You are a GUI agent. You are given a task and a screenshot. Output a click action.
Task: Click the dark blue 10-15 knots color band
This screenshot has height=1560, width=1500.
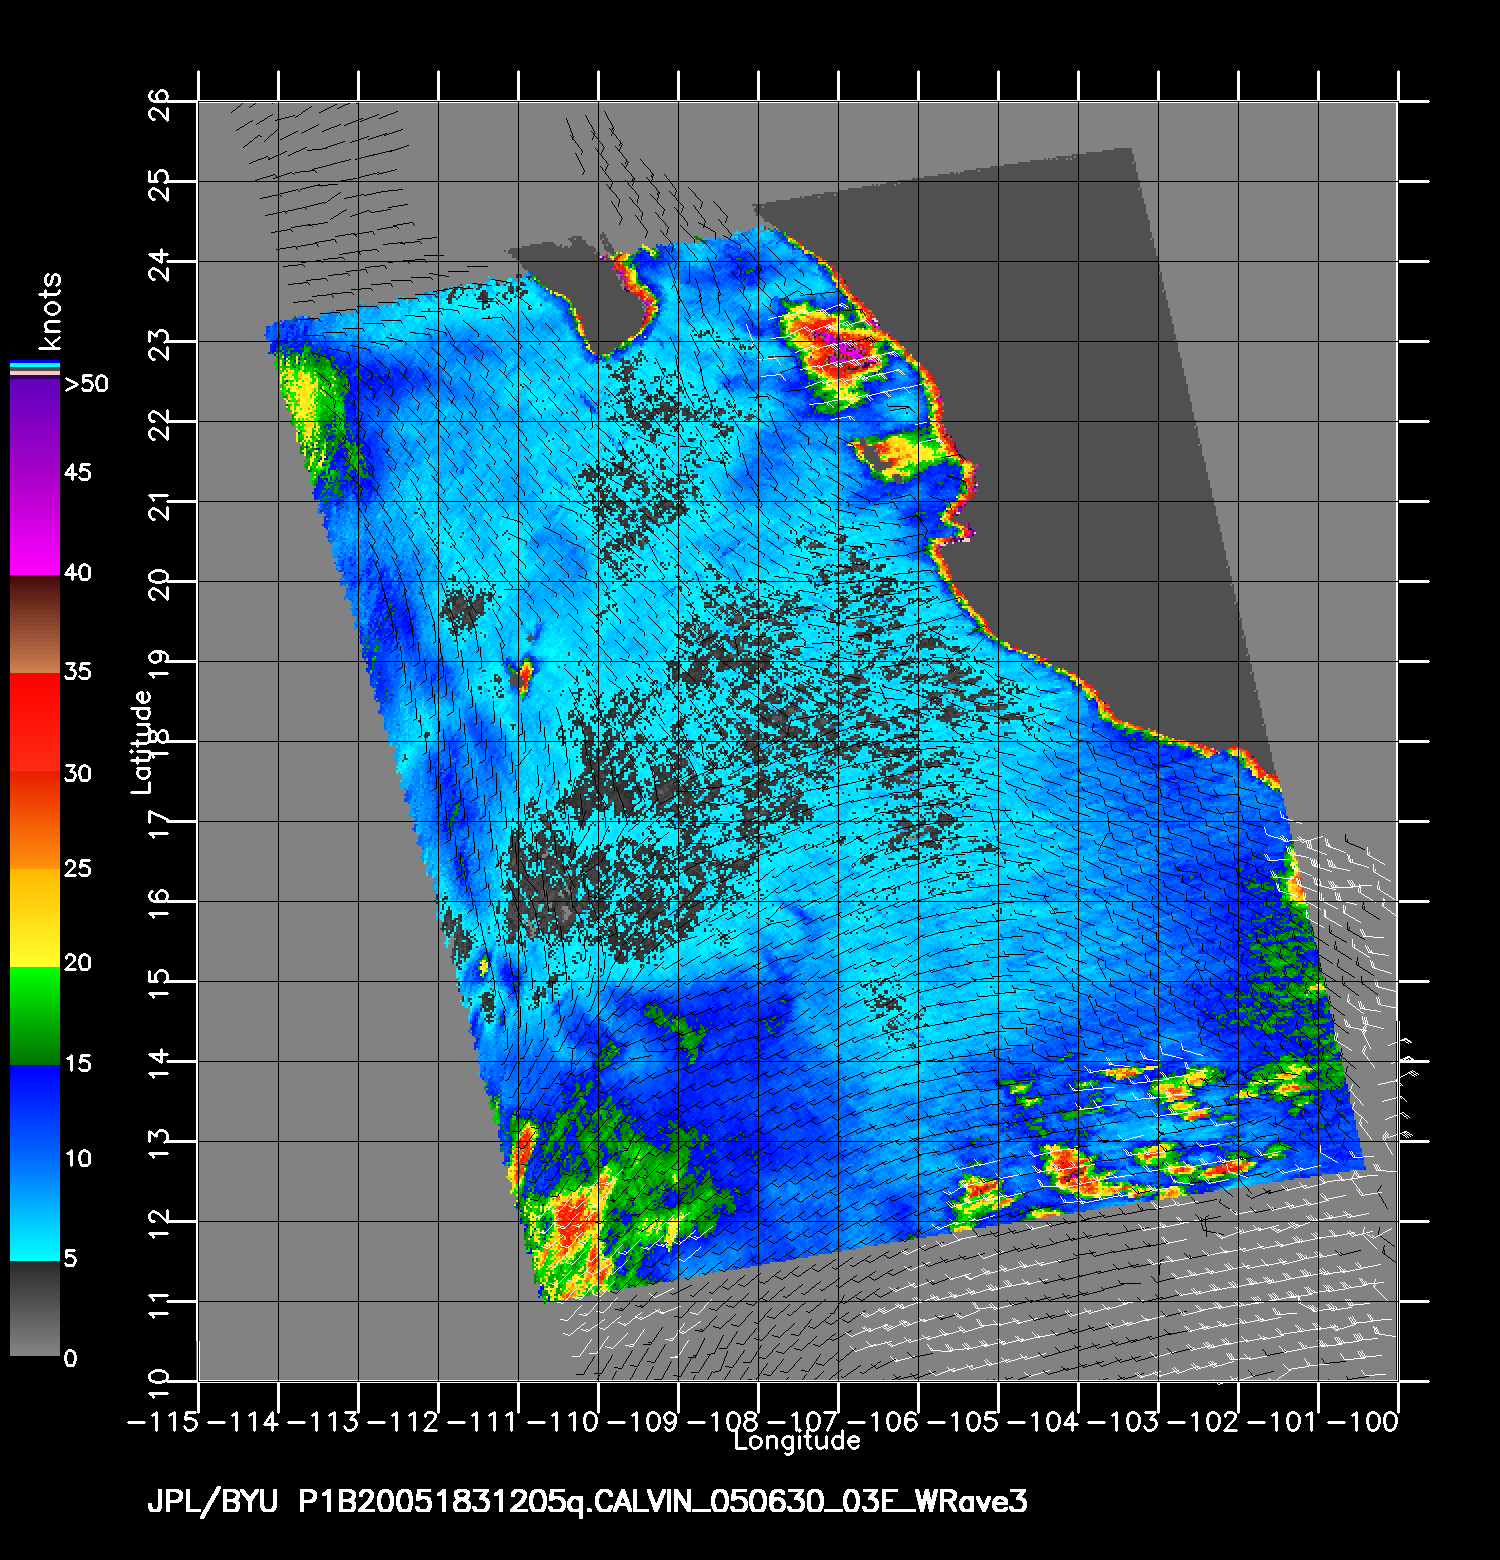[x=35, y=1114]
